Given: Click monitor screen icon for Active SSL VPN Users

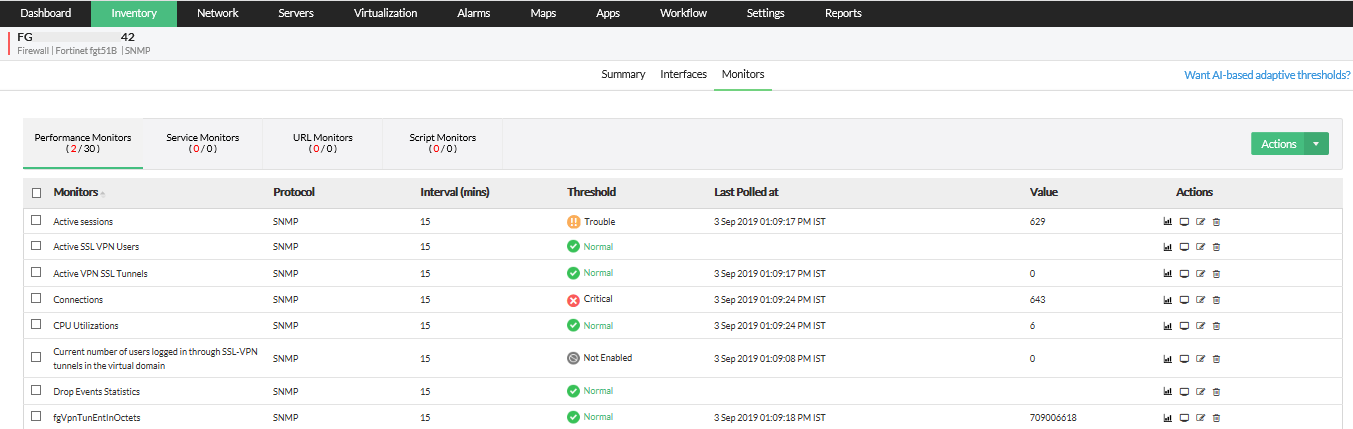Looking at the screenshot, I should 1184,247.
